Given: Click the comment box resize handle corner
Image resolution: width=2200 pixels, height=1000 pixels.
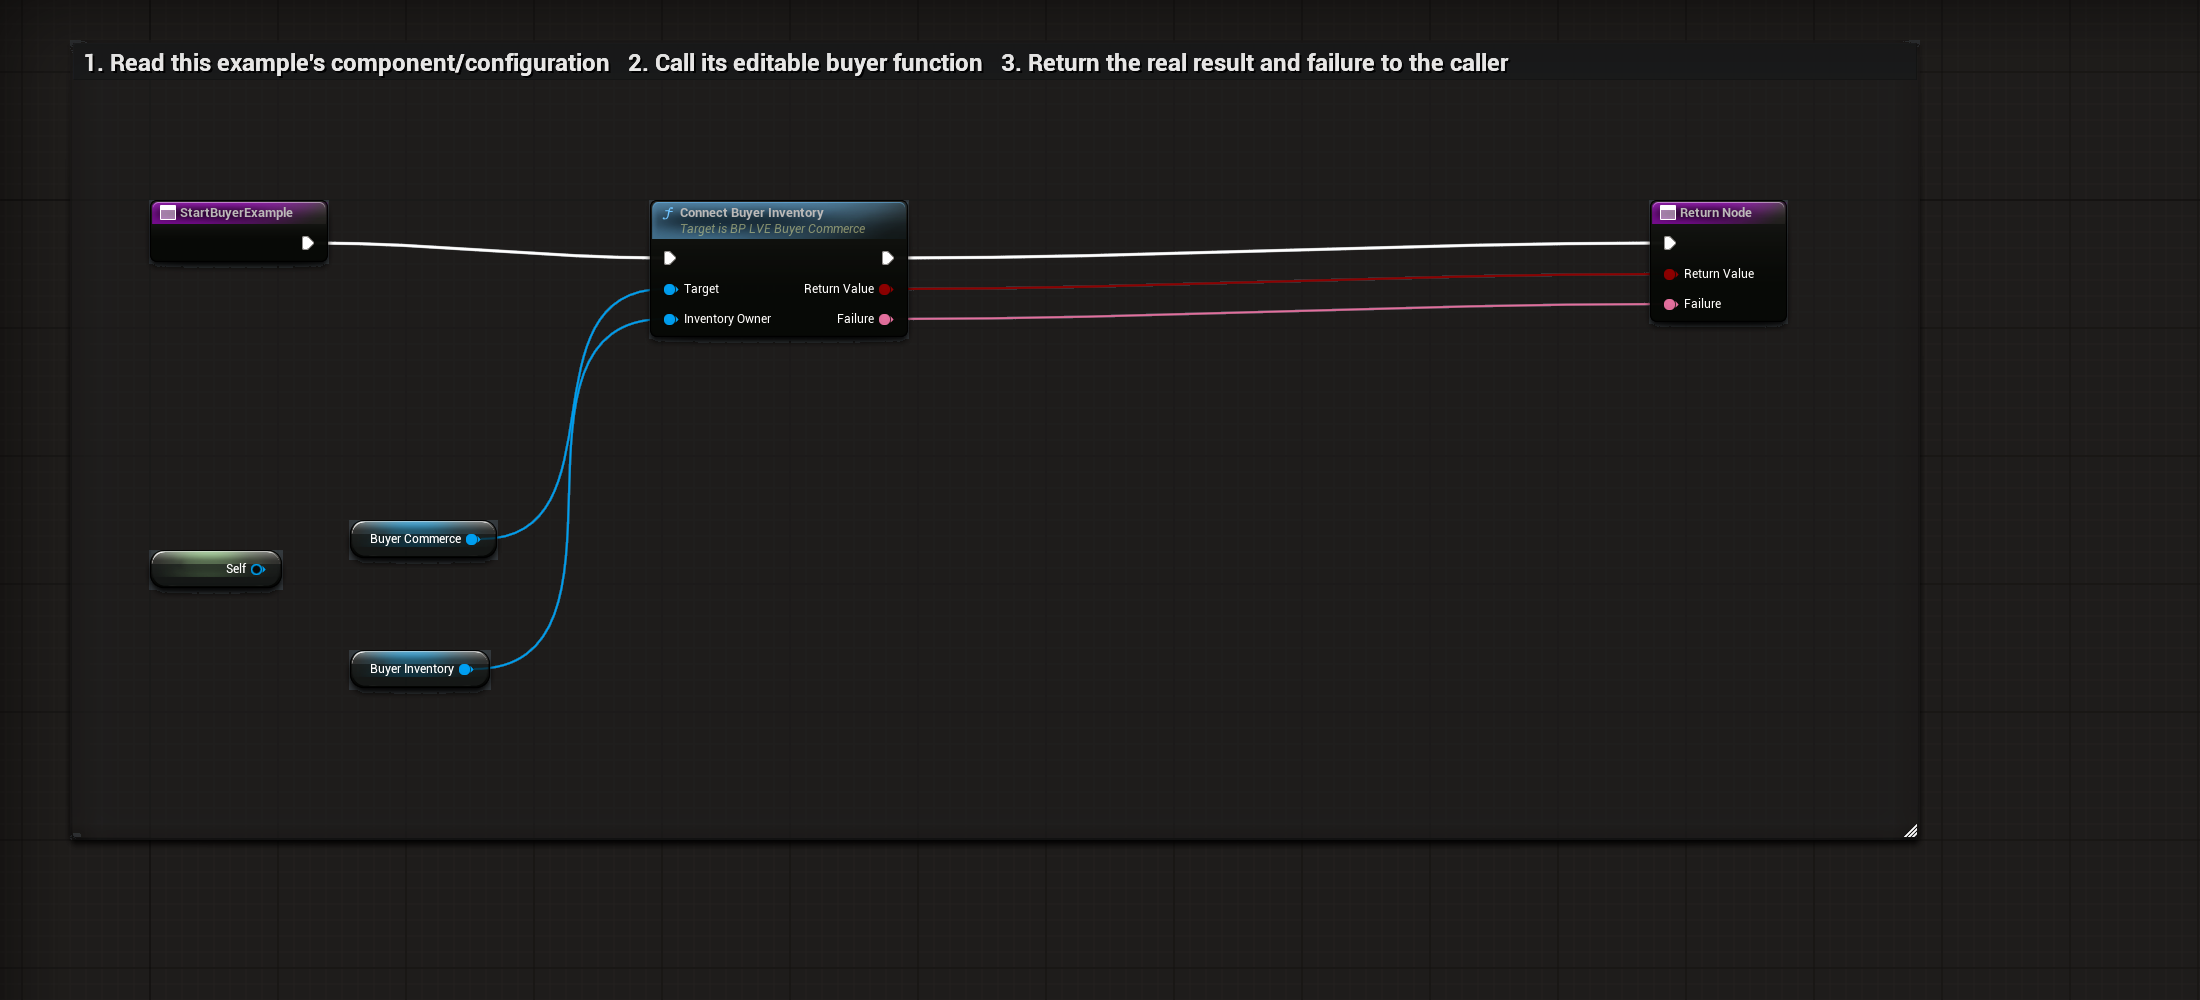Looking at the screenshot, I should [x=1910, y=830].
